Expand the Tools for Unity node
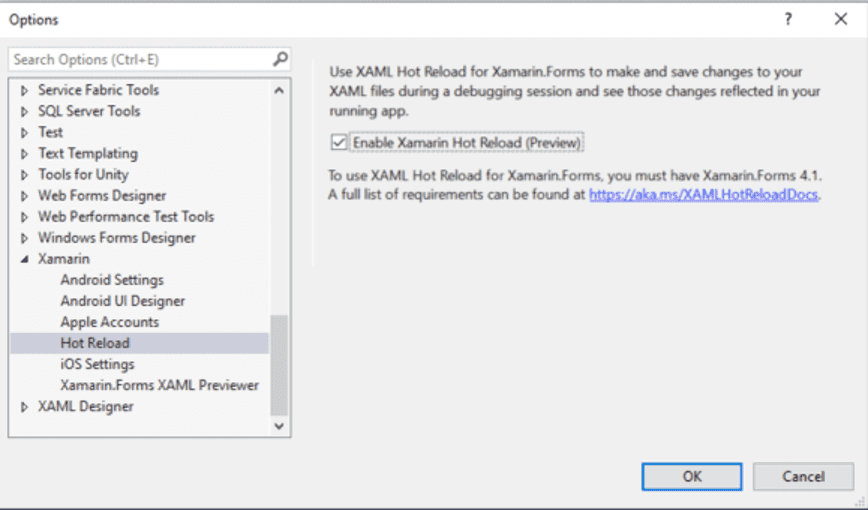Viewport: 868px width, 510px height. (24, 175)
